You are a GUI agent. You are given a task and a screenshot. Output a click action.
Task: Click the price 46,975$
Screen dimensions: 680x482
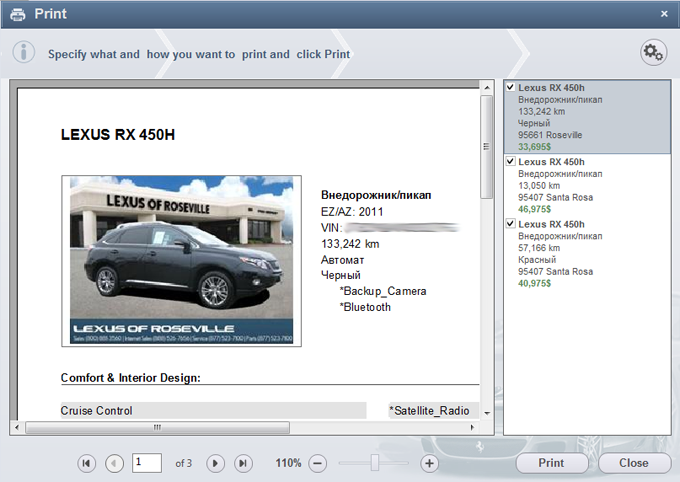pyautogui.click(x=534, y=209)
